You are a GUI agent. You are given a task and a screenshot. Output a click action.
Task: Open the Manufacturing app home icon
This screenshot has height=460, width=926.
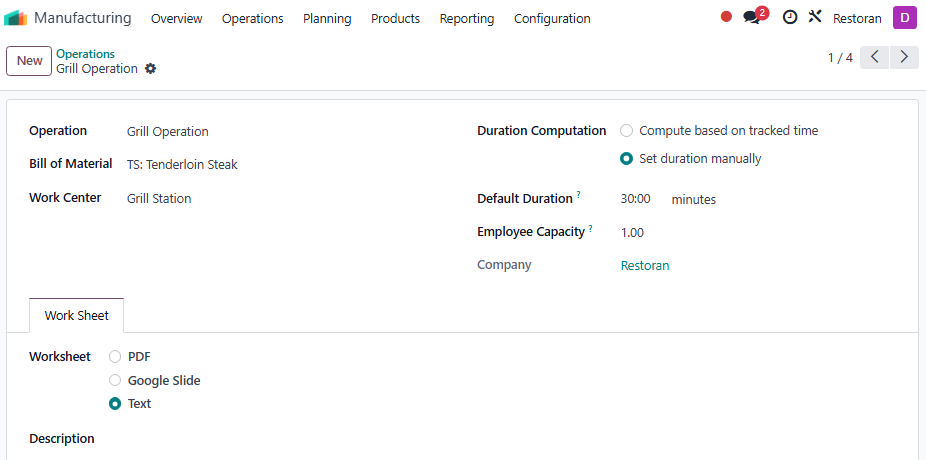click(x=15, y=18)
